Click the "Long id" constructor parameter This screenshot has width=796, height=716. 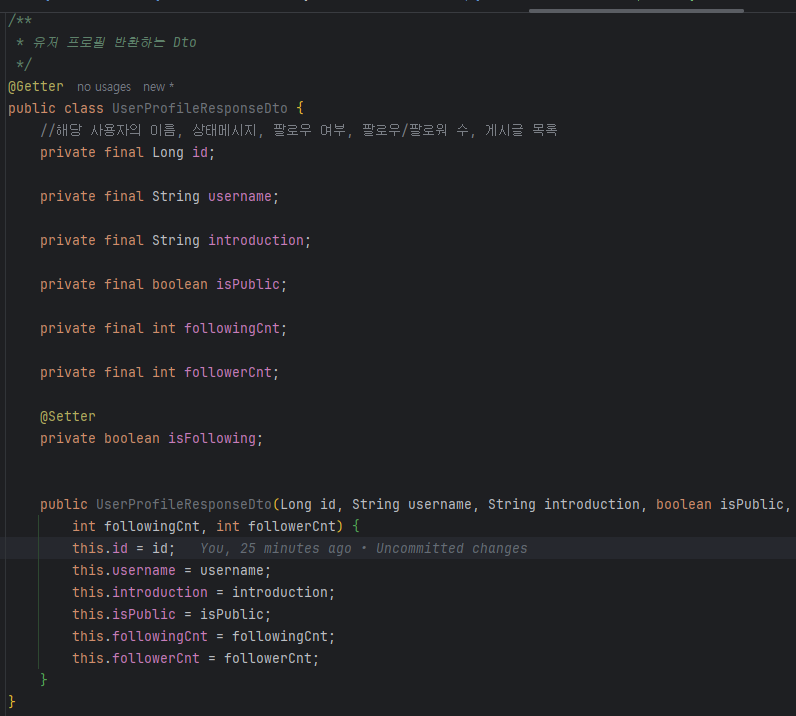pyautogui.click(x=308, y=504)
